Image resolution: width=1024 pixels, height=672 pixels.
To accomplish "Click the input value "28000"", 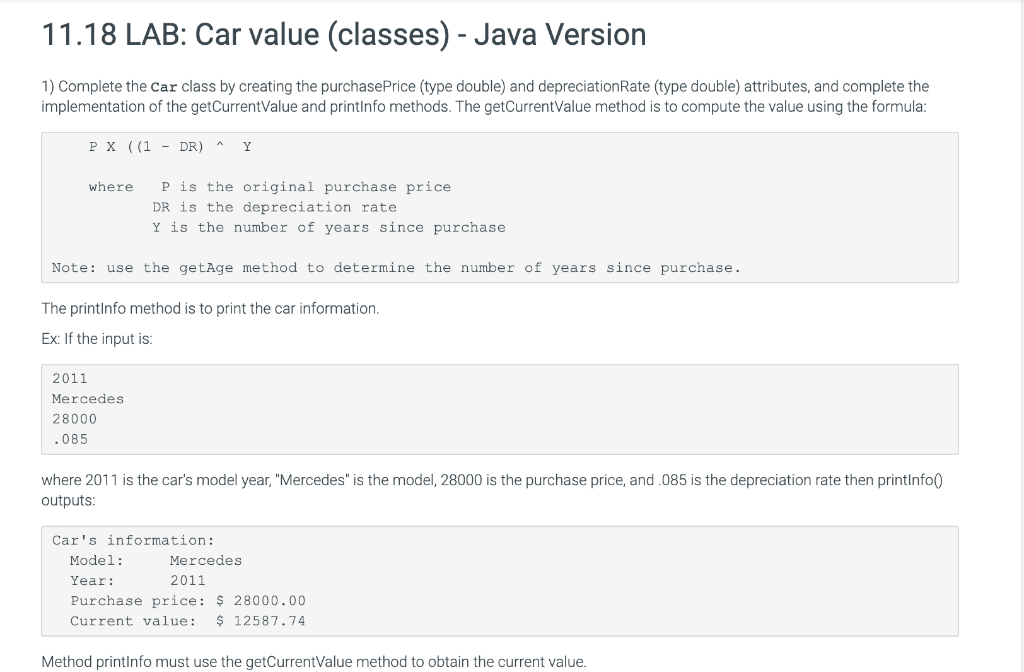I will click(75, 419).
